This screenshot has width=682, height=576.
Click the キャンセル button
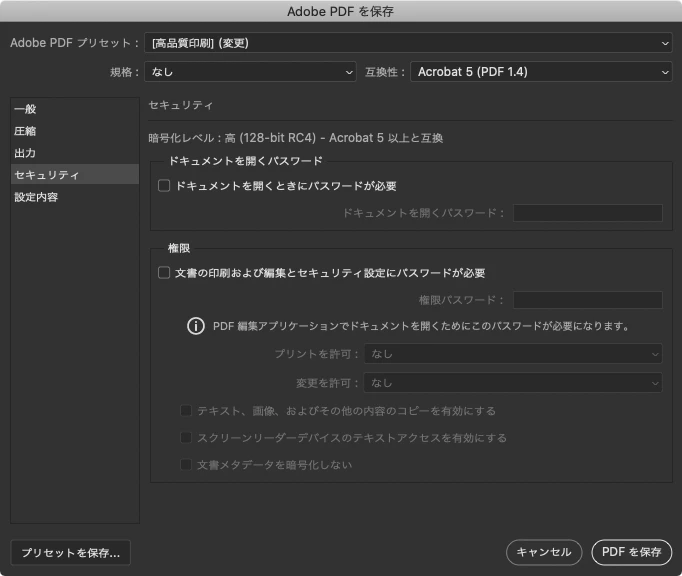(x=544, y=552)
